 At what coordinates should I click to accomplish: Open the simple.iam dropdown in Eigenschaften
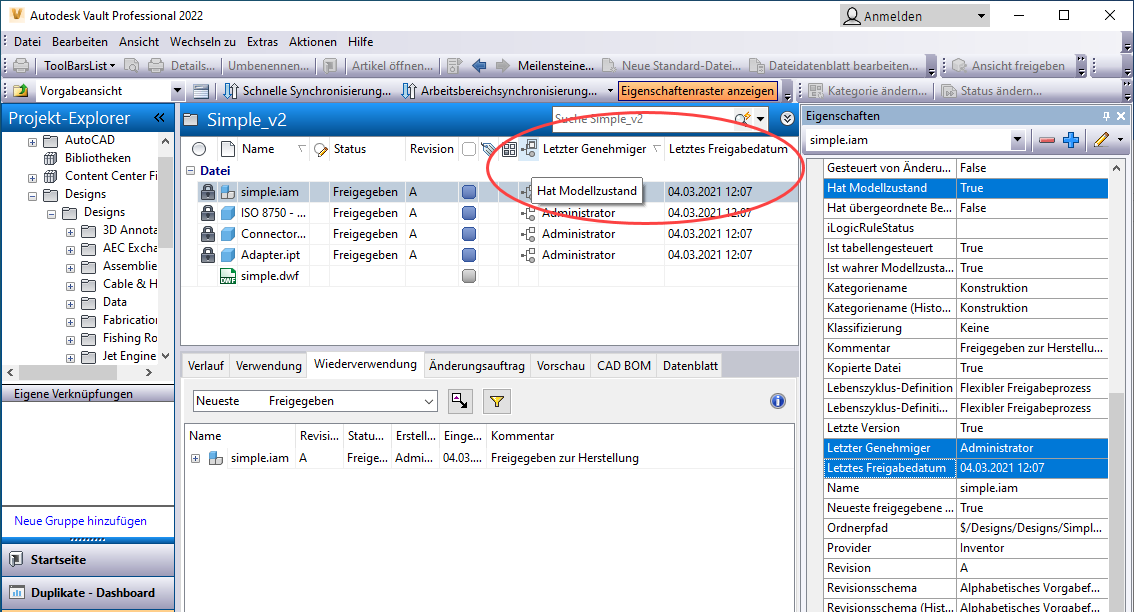click(1017, 140)
